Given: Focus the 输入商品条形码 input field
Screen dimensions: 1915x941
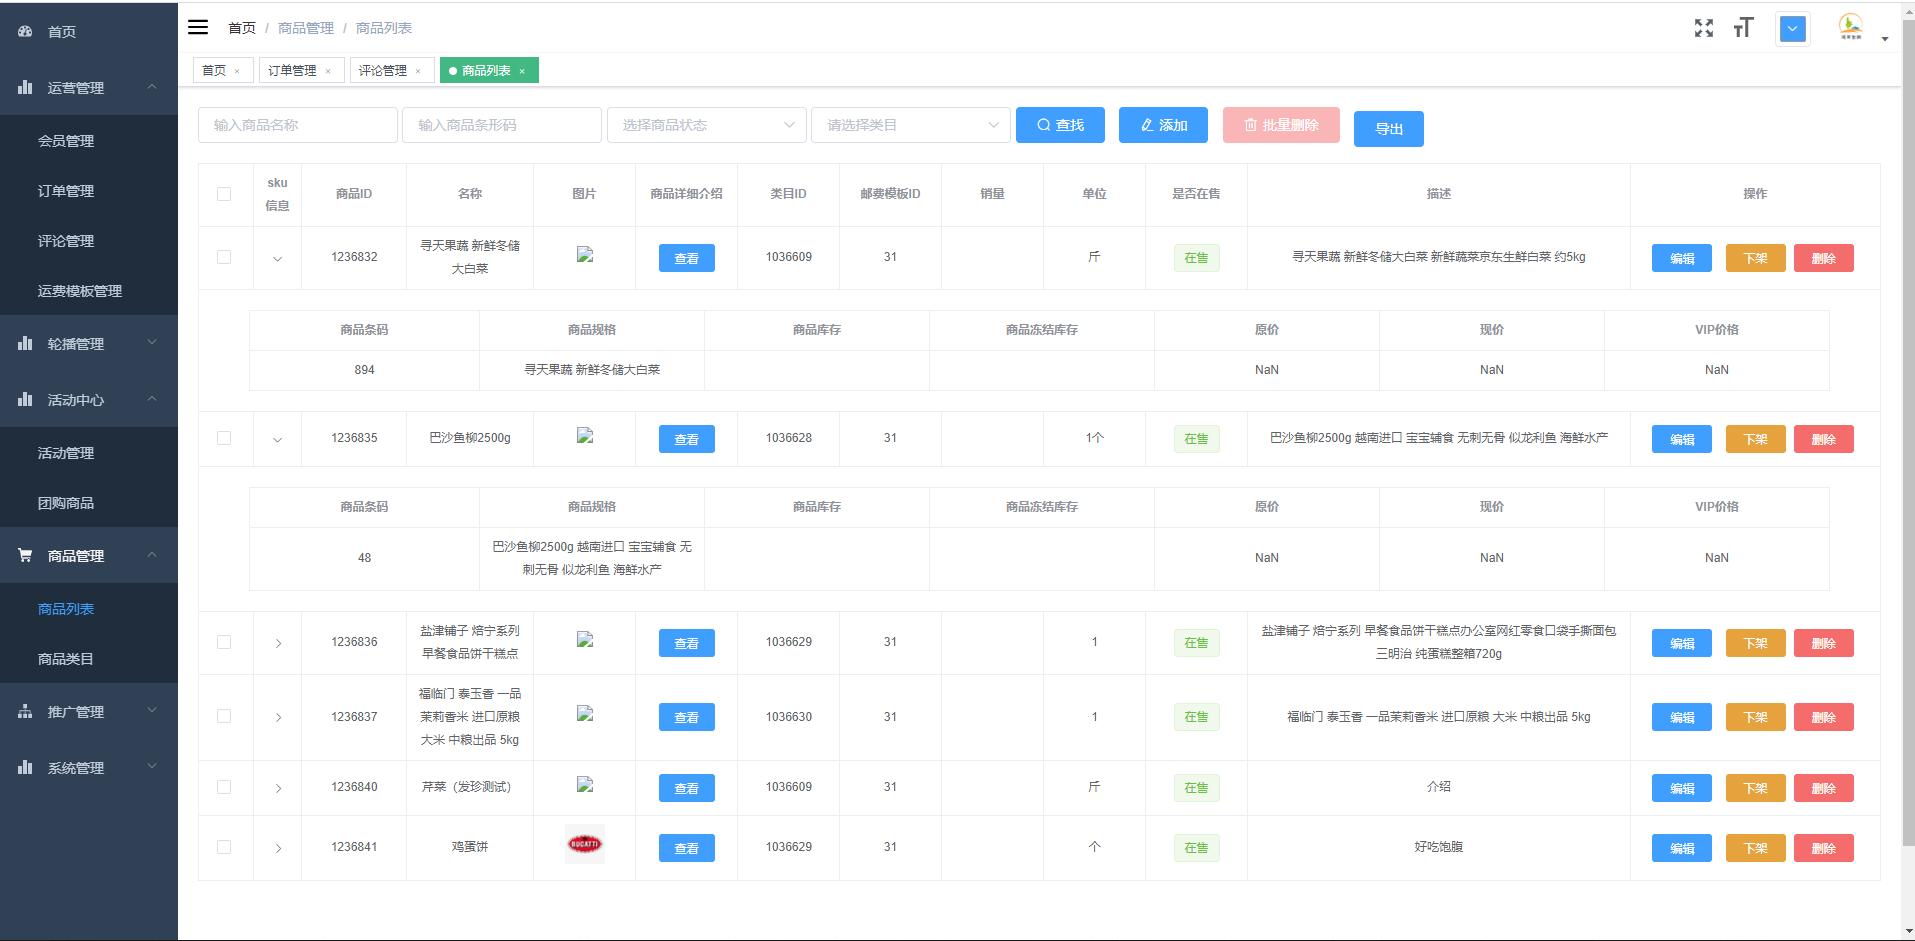Looking at the screenshot, I should [502, 125].
